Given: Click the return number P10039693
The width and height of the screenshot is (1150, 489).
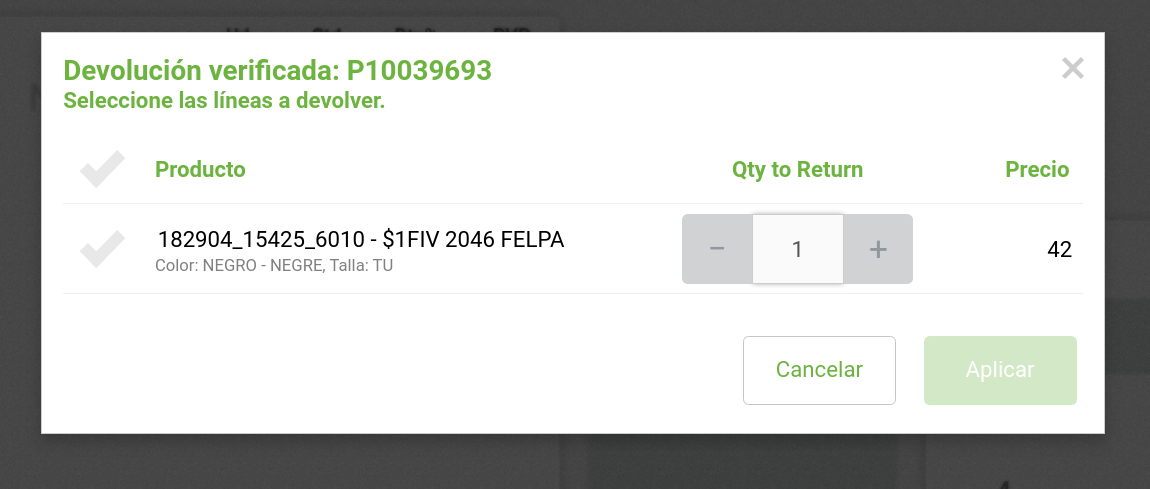Looking at the screenshot, I should tap(419, 71).
